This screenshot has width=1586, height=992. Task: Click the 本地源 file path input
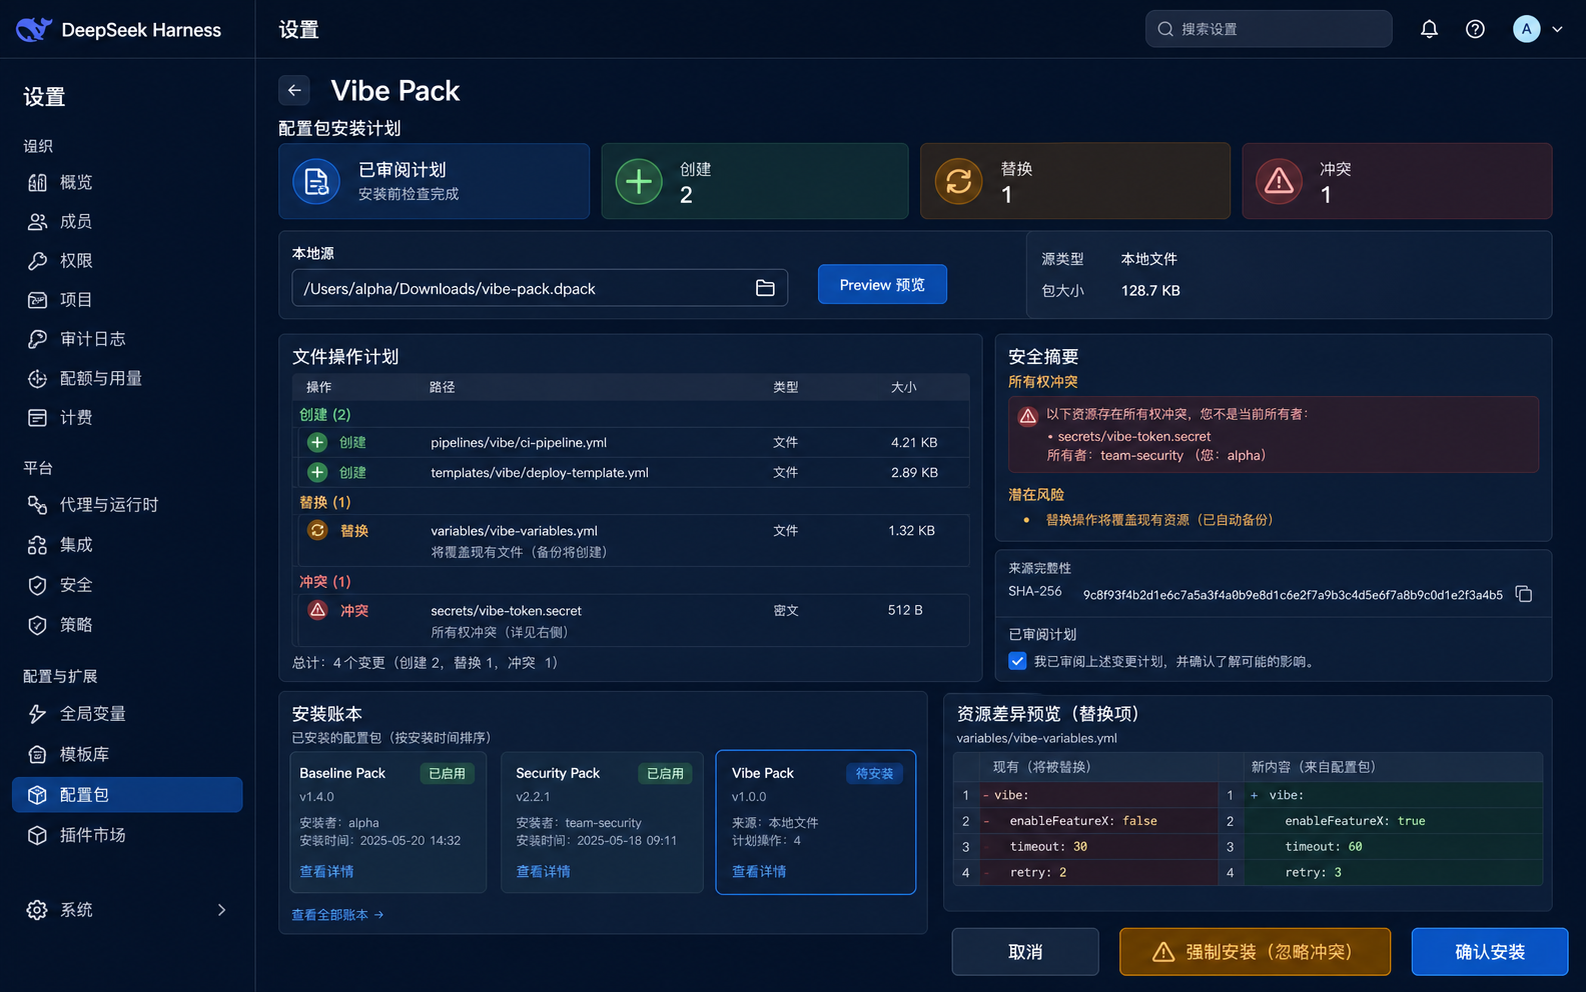(540, 288)
